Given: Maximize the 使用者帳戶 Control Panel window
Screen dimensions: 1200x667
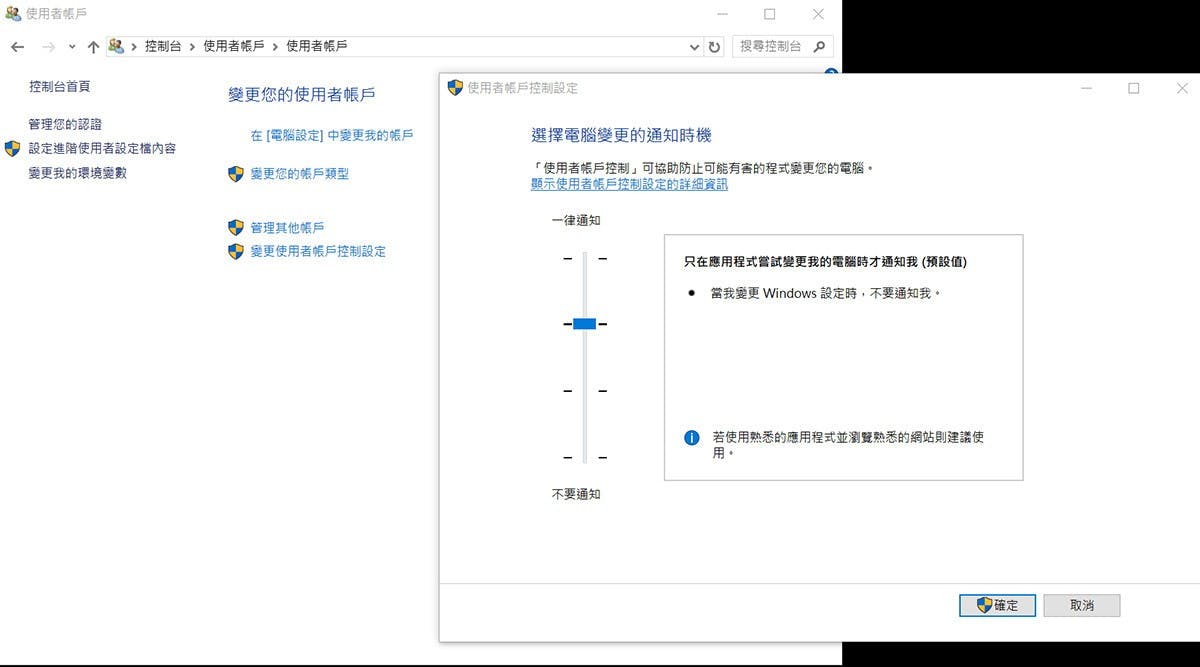Looking at the screenshot, I should (770, 14).
